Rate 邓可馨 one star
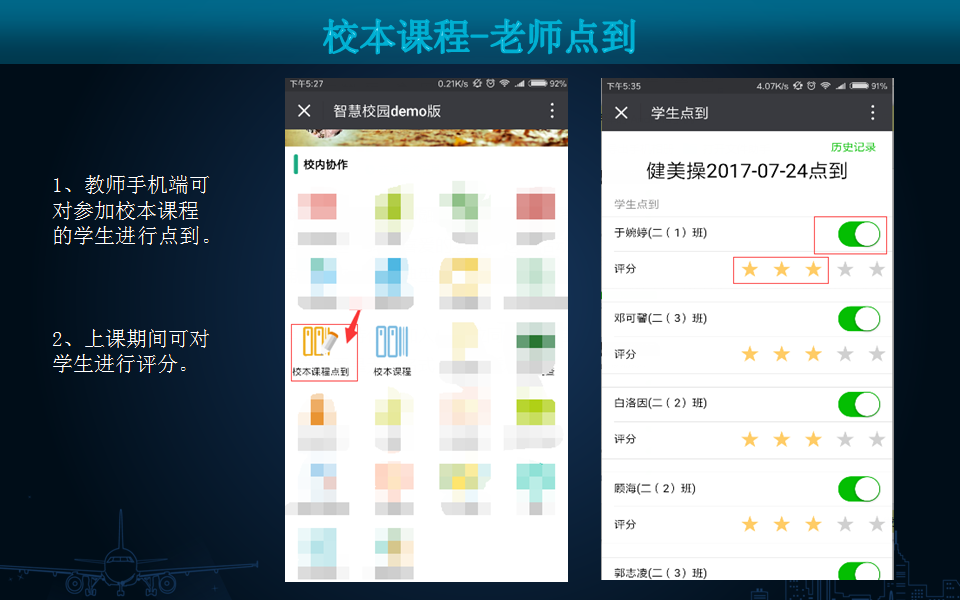Screen dimensions: 960x600 coord(750,354)
